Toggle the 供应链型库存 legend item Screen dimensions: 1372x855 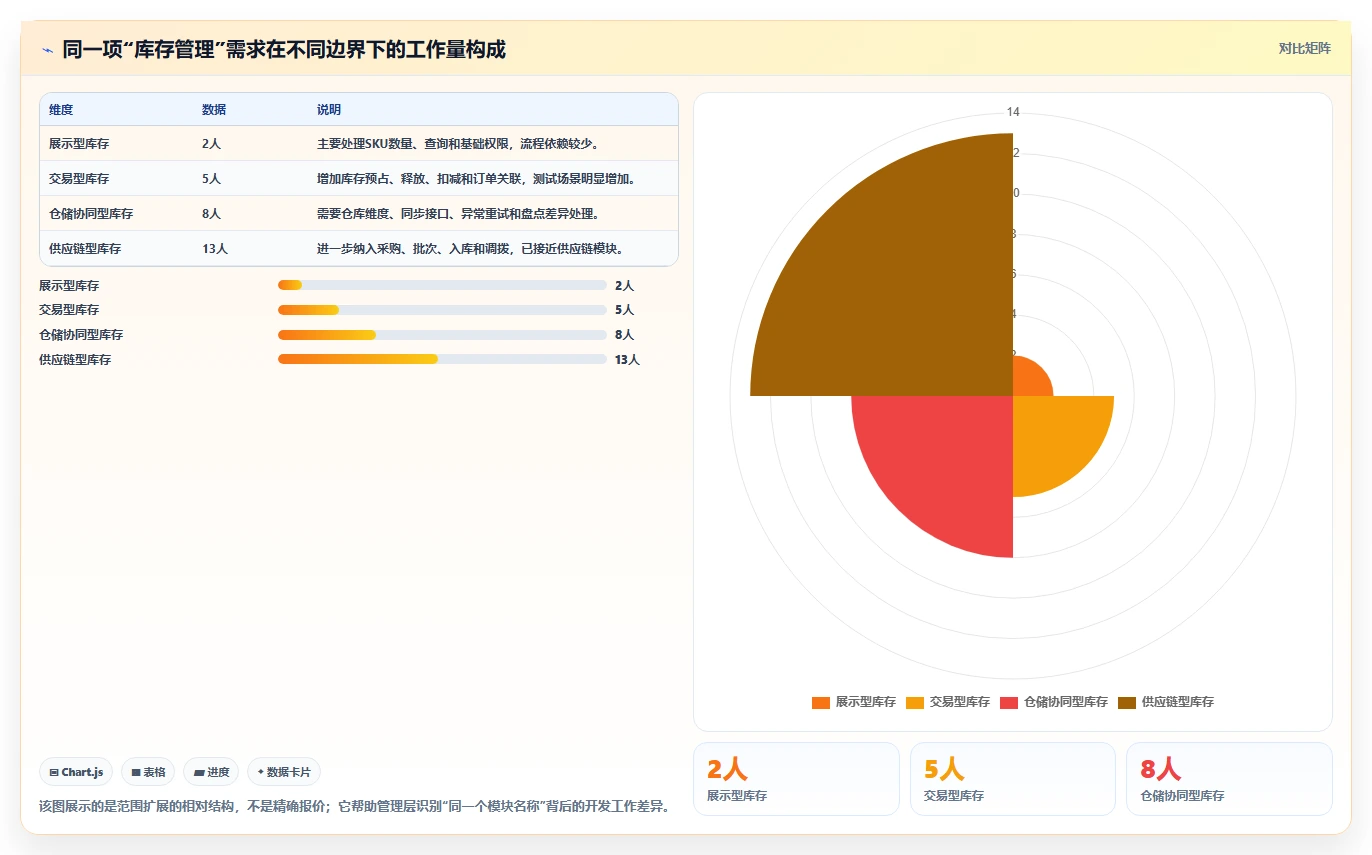(x=1165, y=702)
